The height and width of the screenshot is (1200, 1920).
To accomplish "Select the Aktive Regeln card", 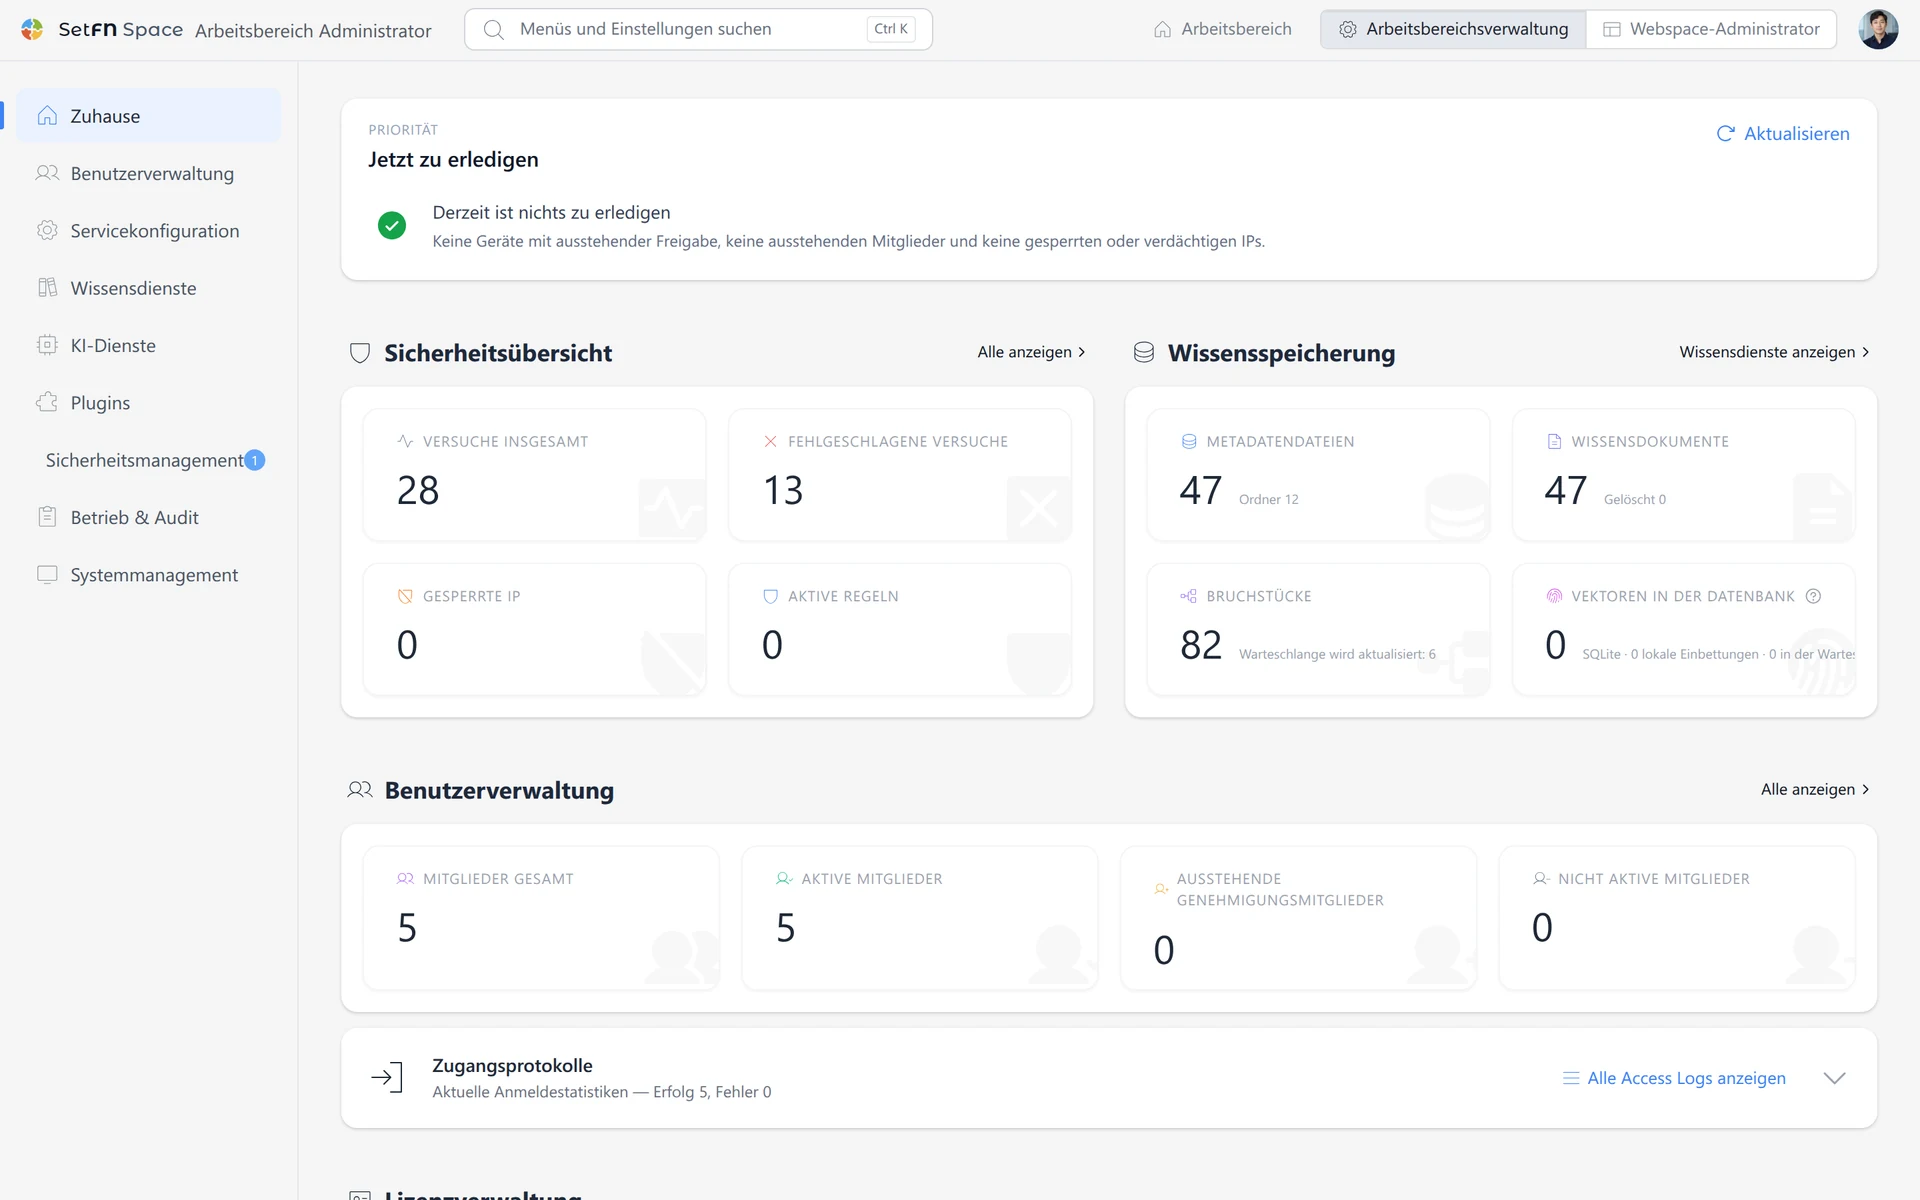I will (900, 630).
